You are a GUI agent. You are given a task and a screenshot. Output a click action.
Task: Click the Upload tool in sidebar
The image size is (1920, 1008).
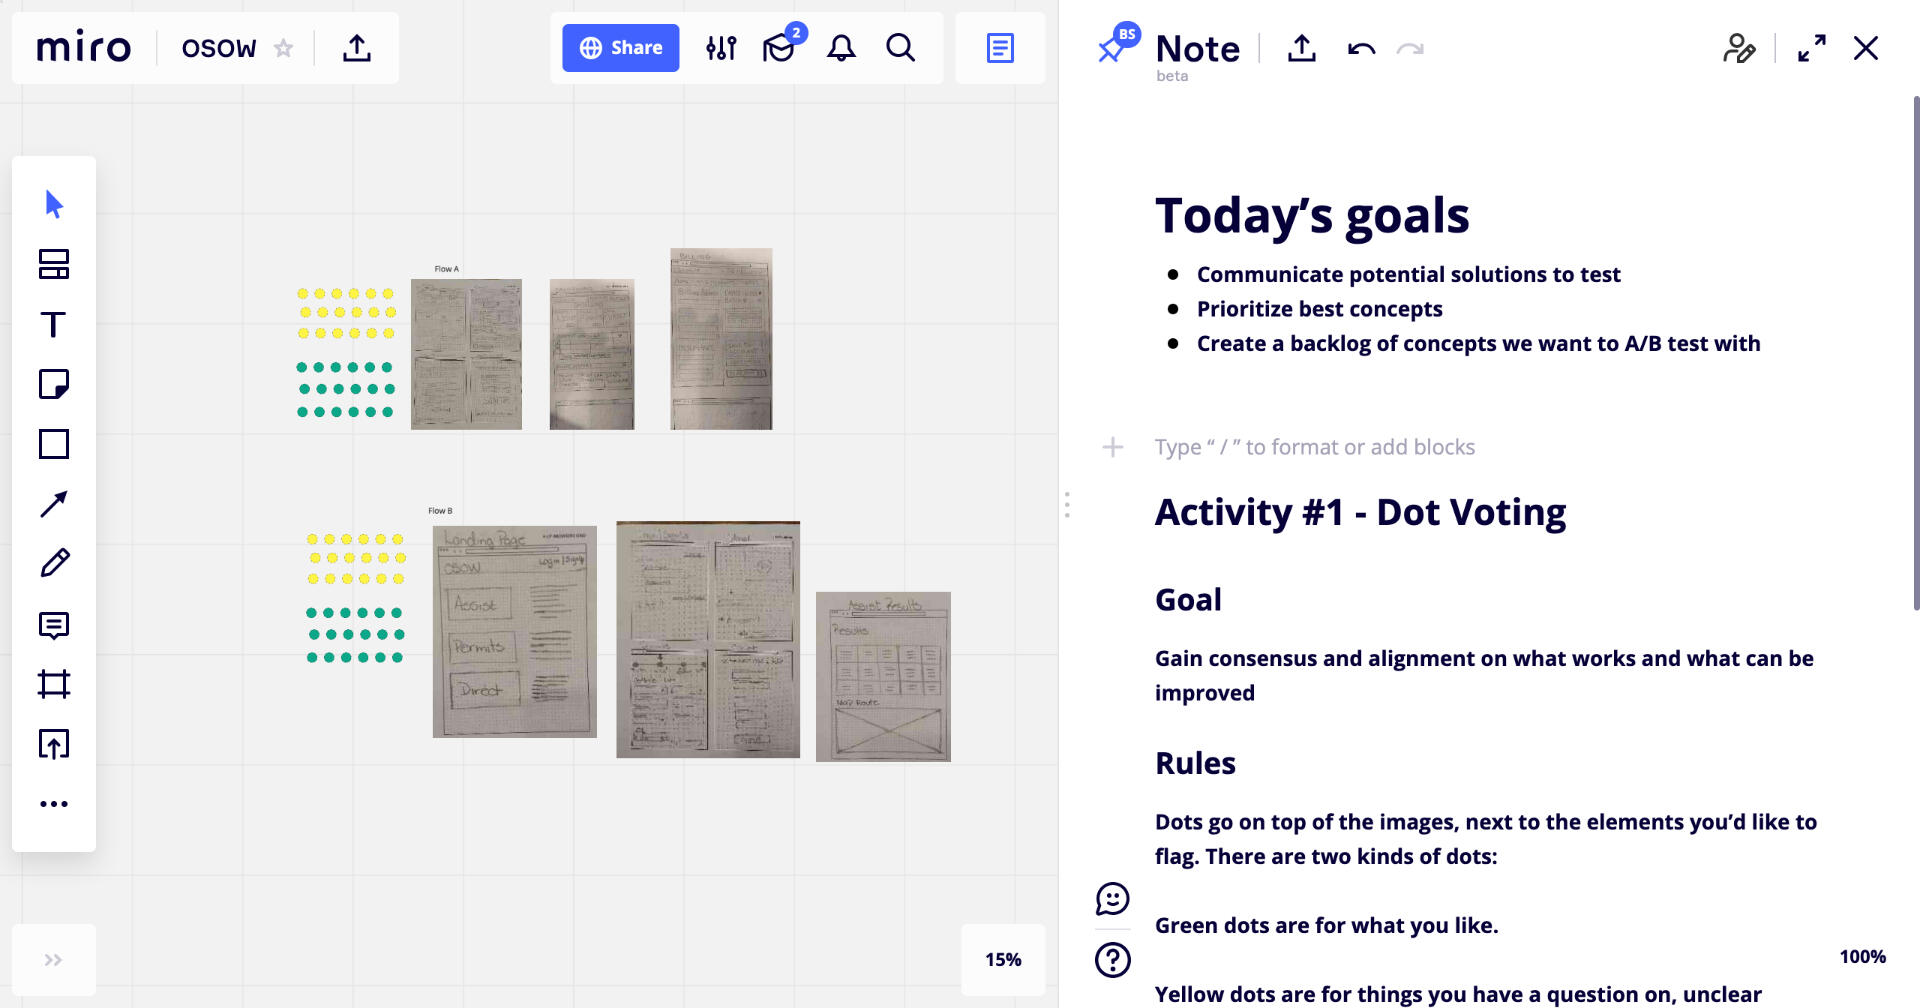coord(53,744)
